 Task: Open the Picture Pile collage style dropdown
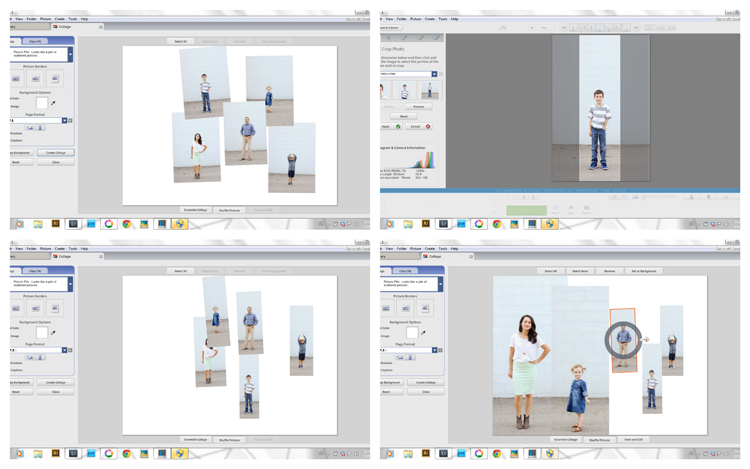70,55
